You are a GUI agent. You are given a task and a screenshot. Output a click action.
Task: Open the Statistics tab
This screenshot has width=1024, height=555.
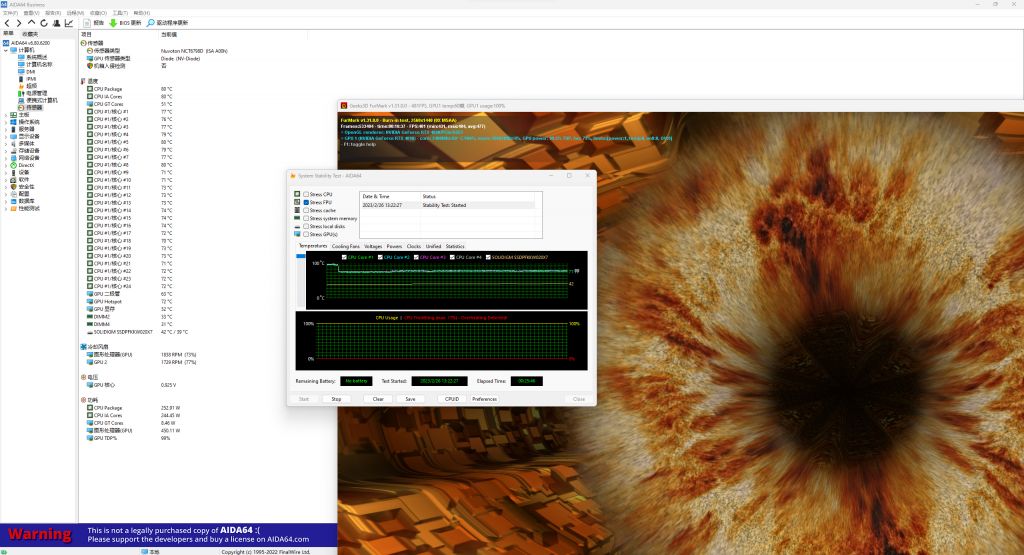pos(455,246)
